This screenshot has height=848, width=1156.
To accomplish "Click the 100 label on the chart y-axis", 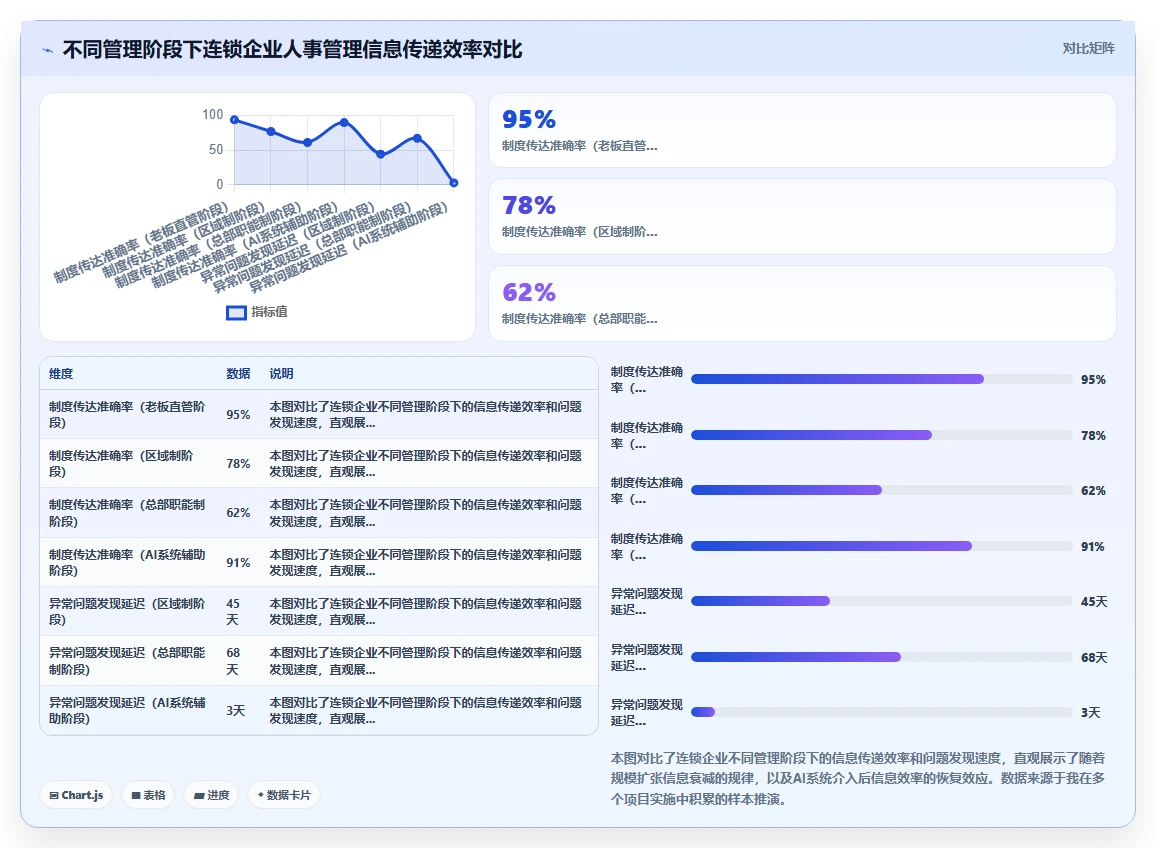I will (212, 114).
